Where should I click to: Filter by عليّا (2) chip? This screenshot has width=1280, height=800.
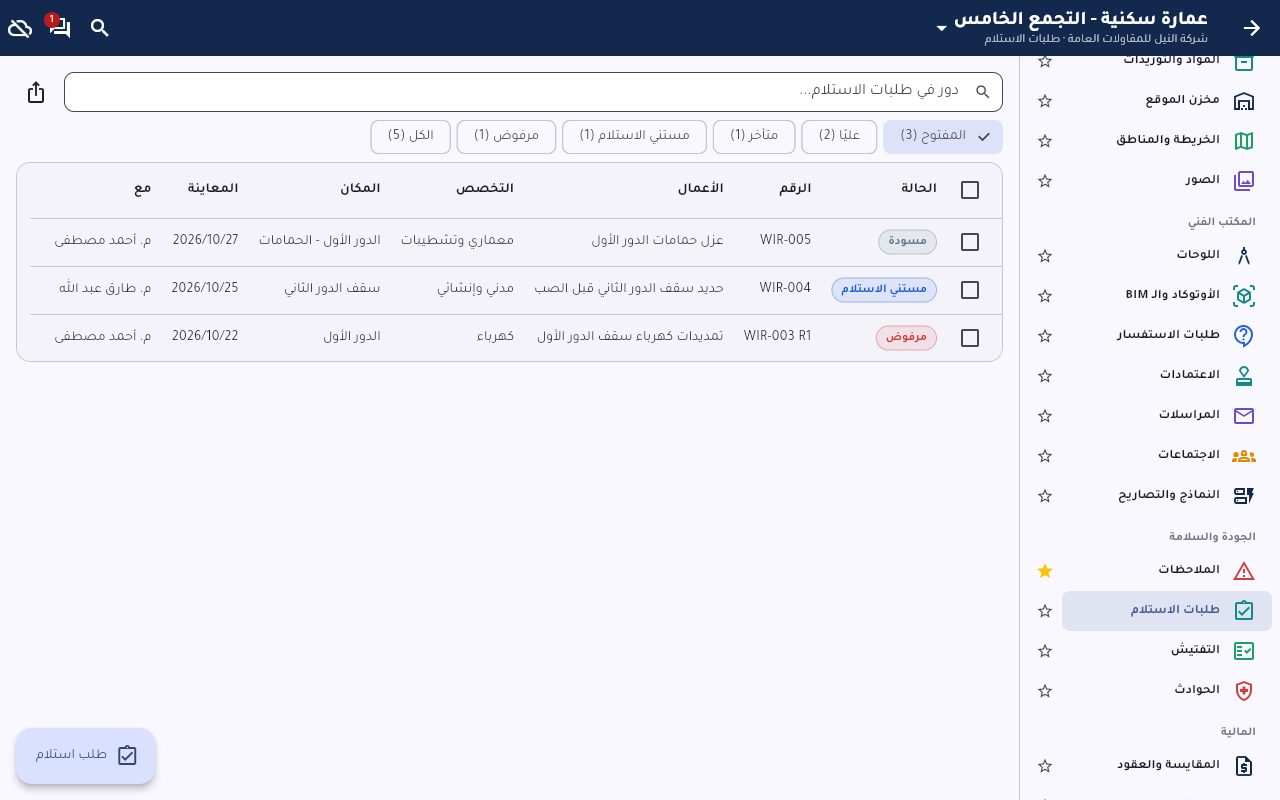pyautogui.click(x=839, y=137)
